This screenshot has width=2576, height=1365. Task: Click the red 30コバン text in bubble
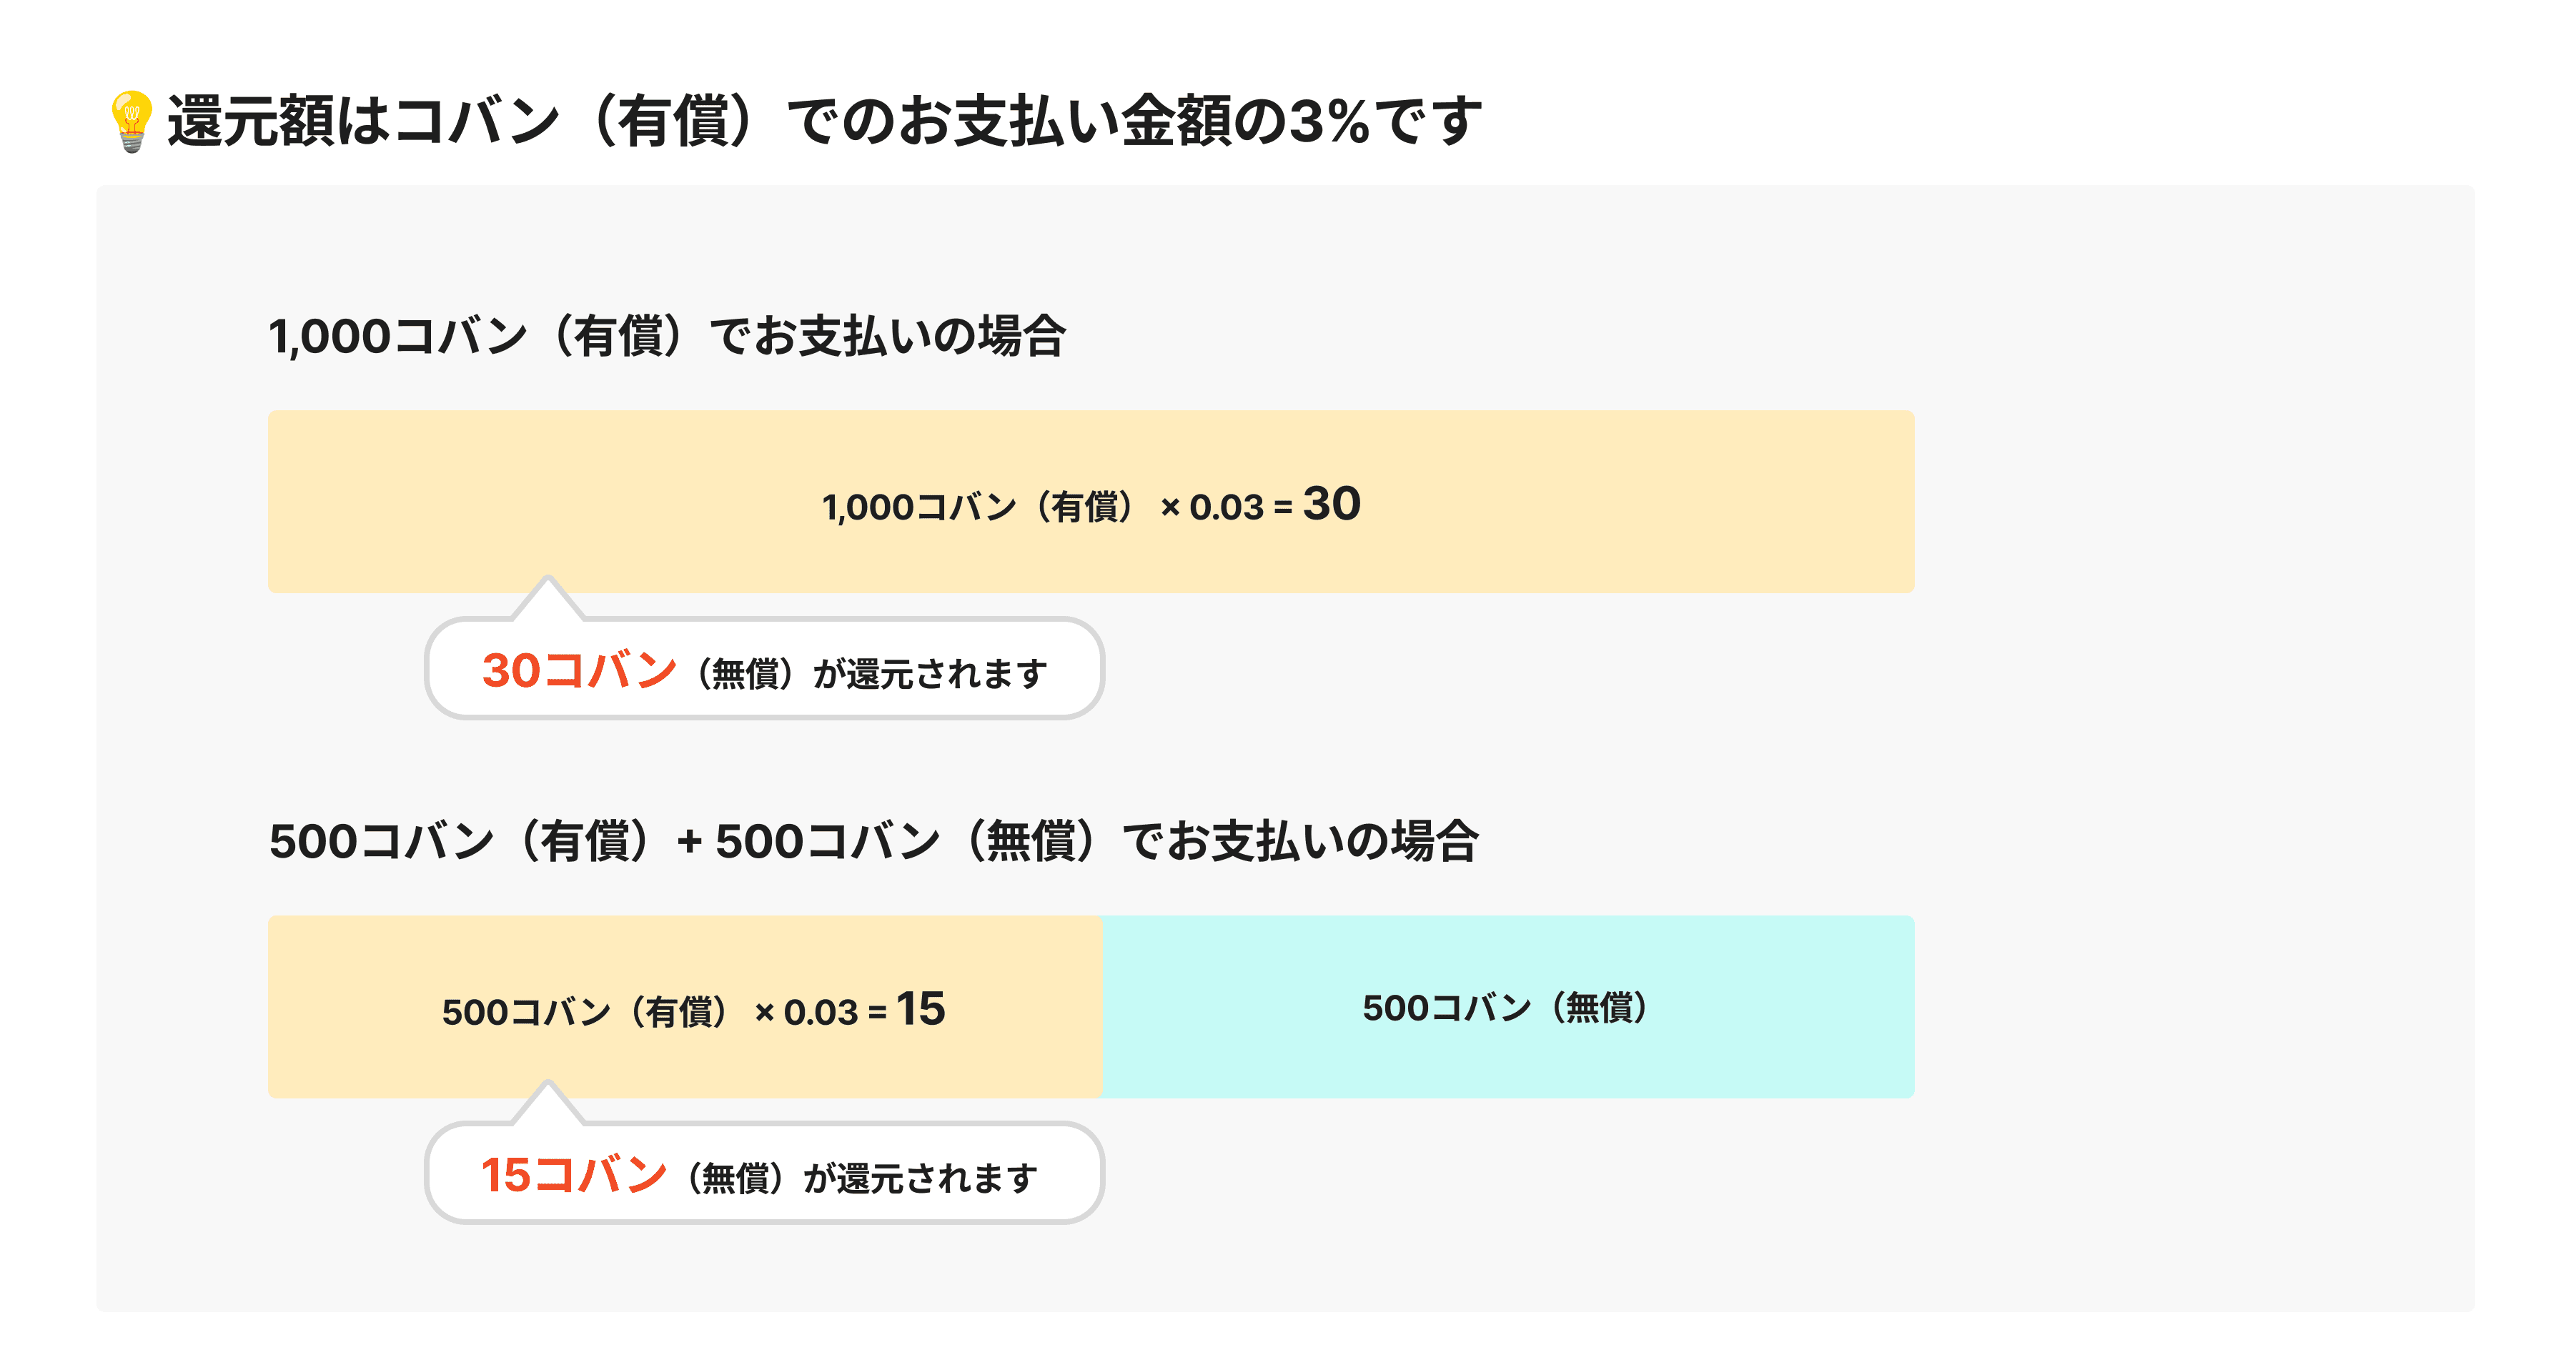578,670
